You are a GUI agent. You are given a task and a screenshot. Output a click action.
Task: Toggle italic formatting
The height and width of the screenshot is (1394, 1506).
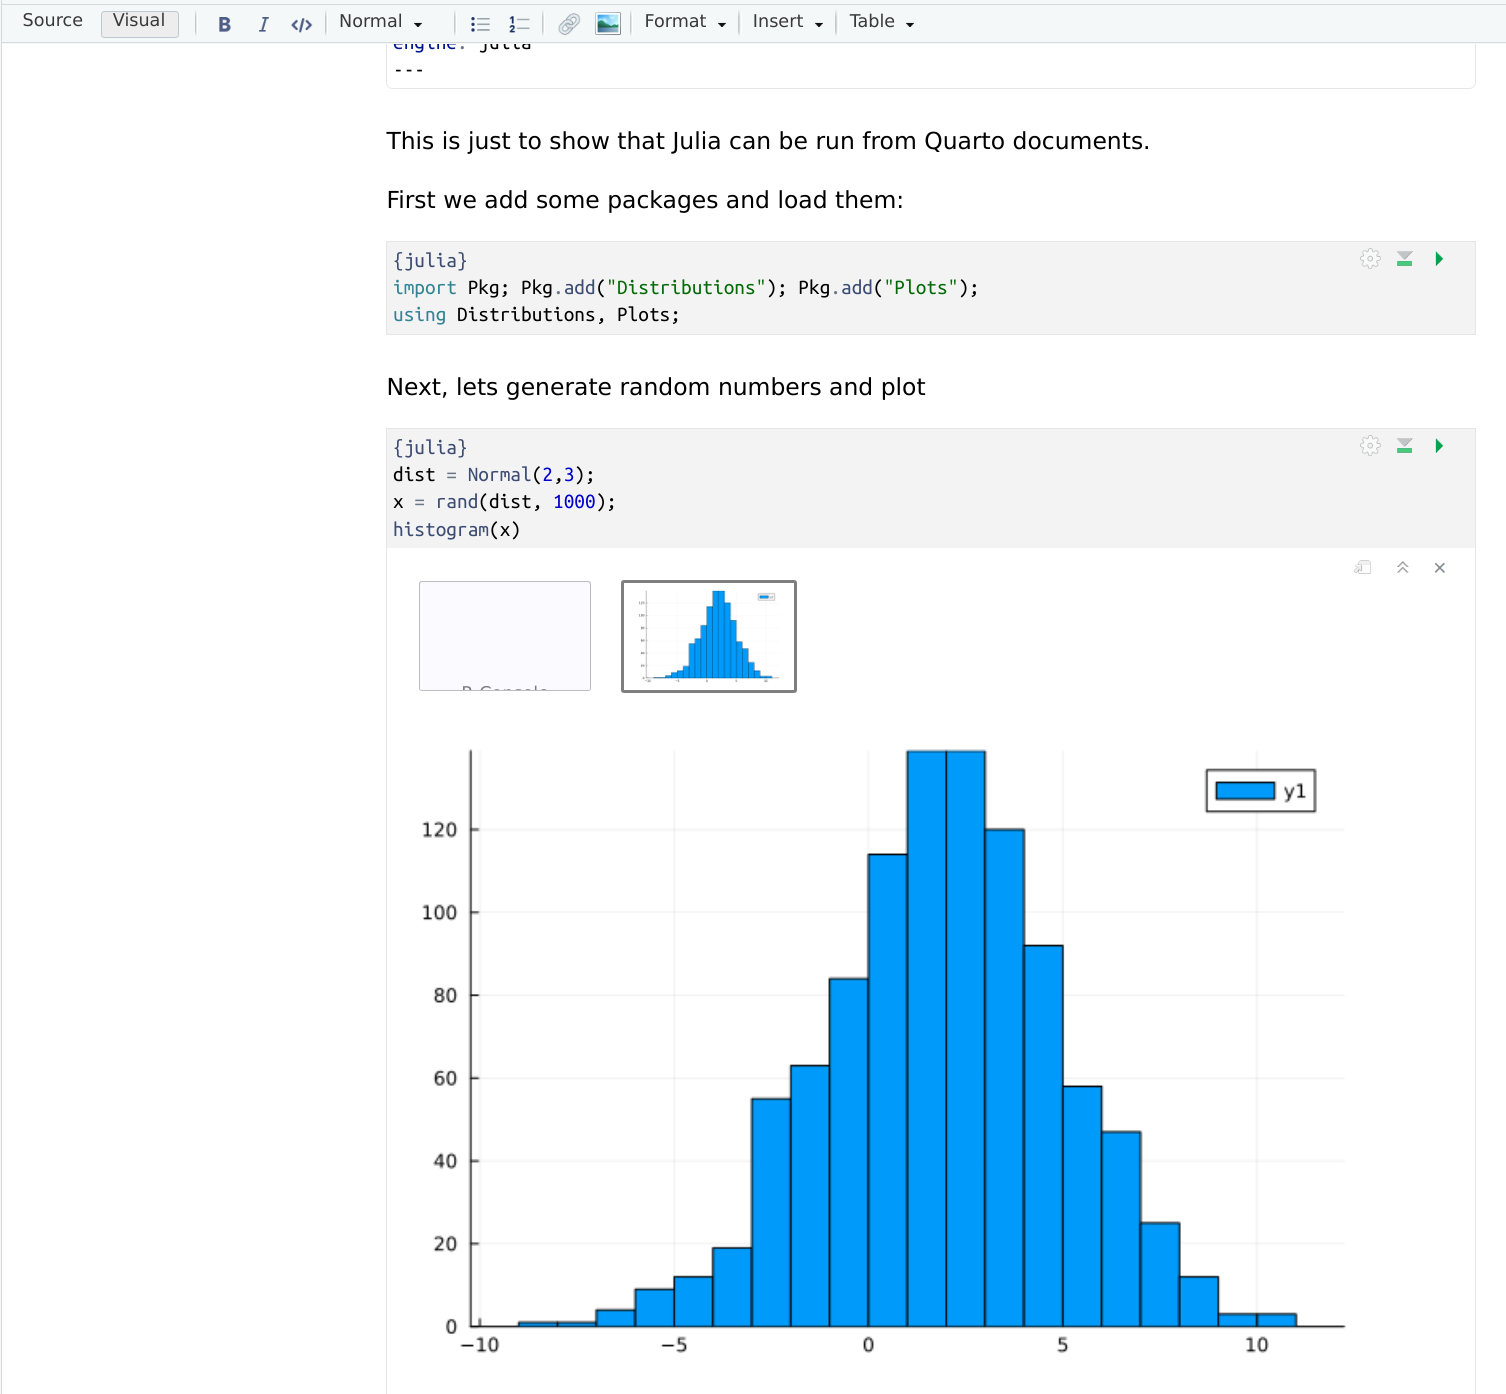[x=263, y=24]
